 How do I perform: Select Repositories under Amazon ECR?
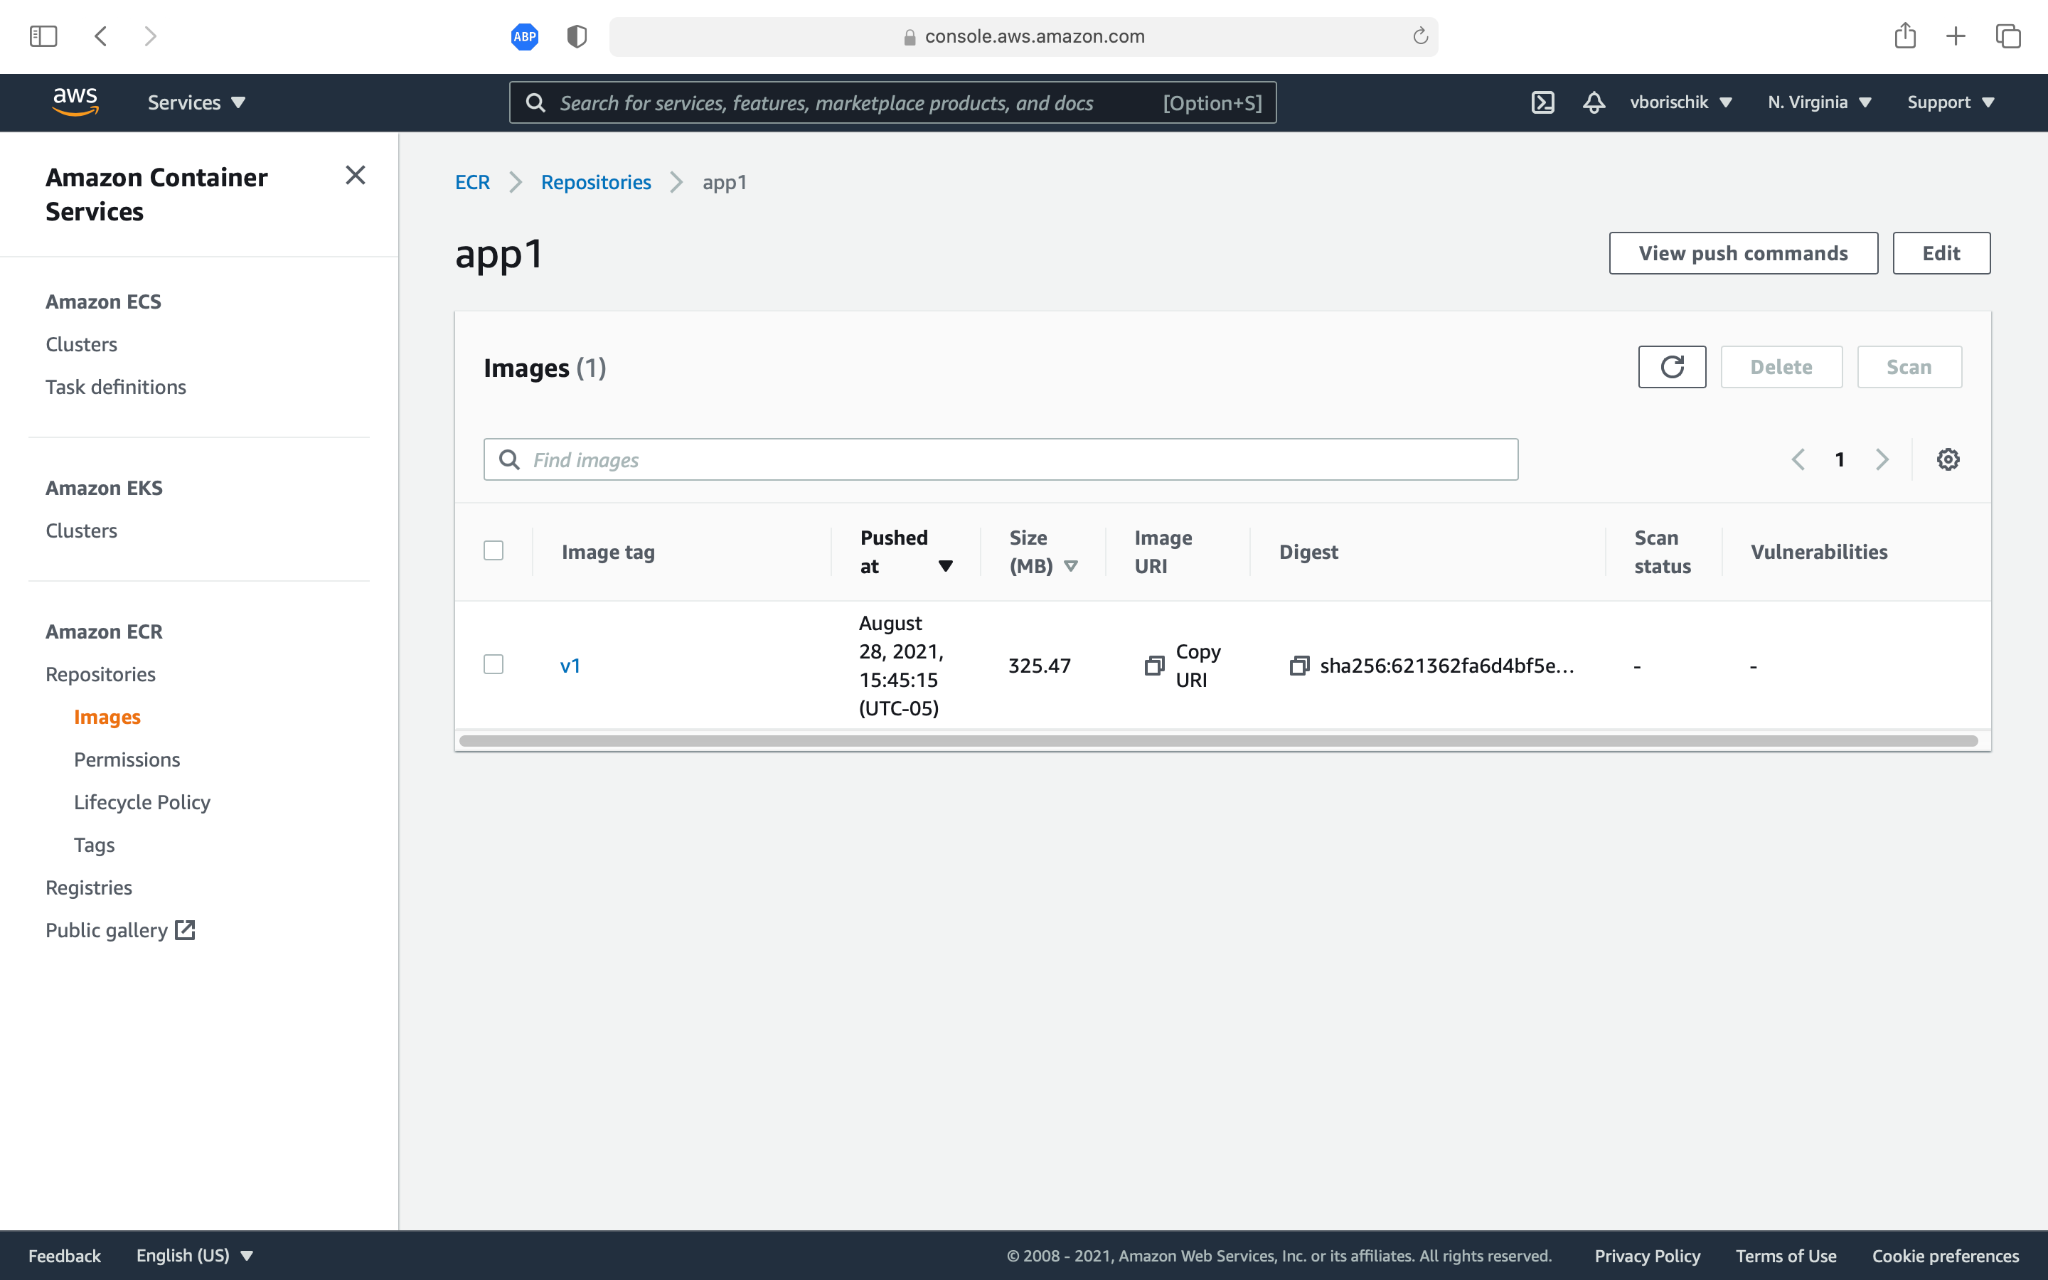100,674
